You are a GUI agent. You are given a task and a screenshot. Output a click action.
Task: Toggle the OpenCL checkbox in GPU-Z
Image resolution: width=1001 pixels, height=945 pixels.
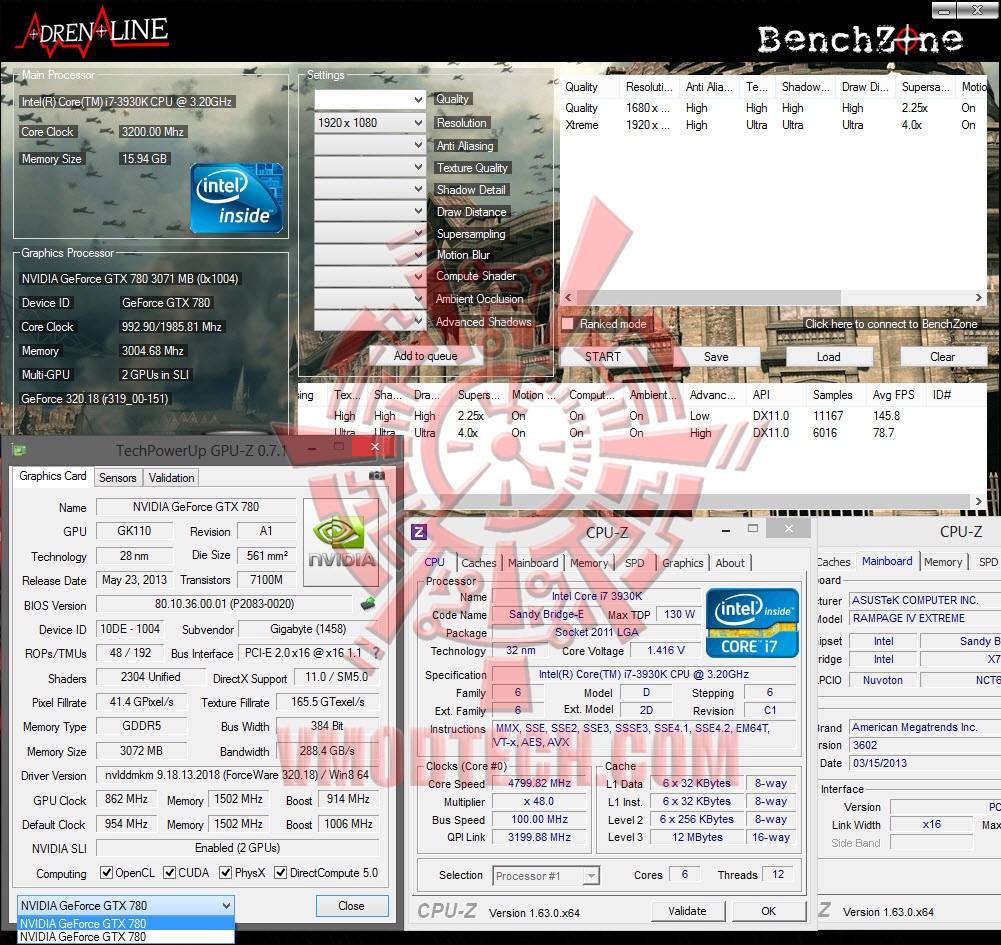(x=107, y=873)
